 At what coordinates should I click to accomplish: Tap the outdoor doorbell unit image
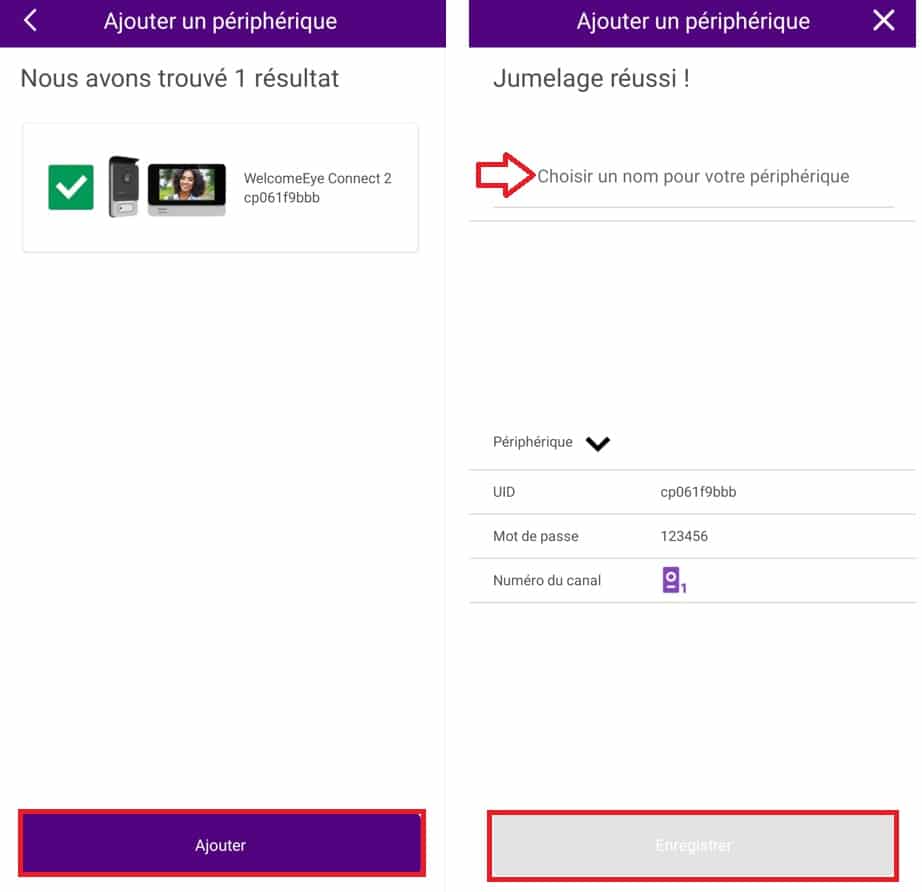[x=124, y=186]
